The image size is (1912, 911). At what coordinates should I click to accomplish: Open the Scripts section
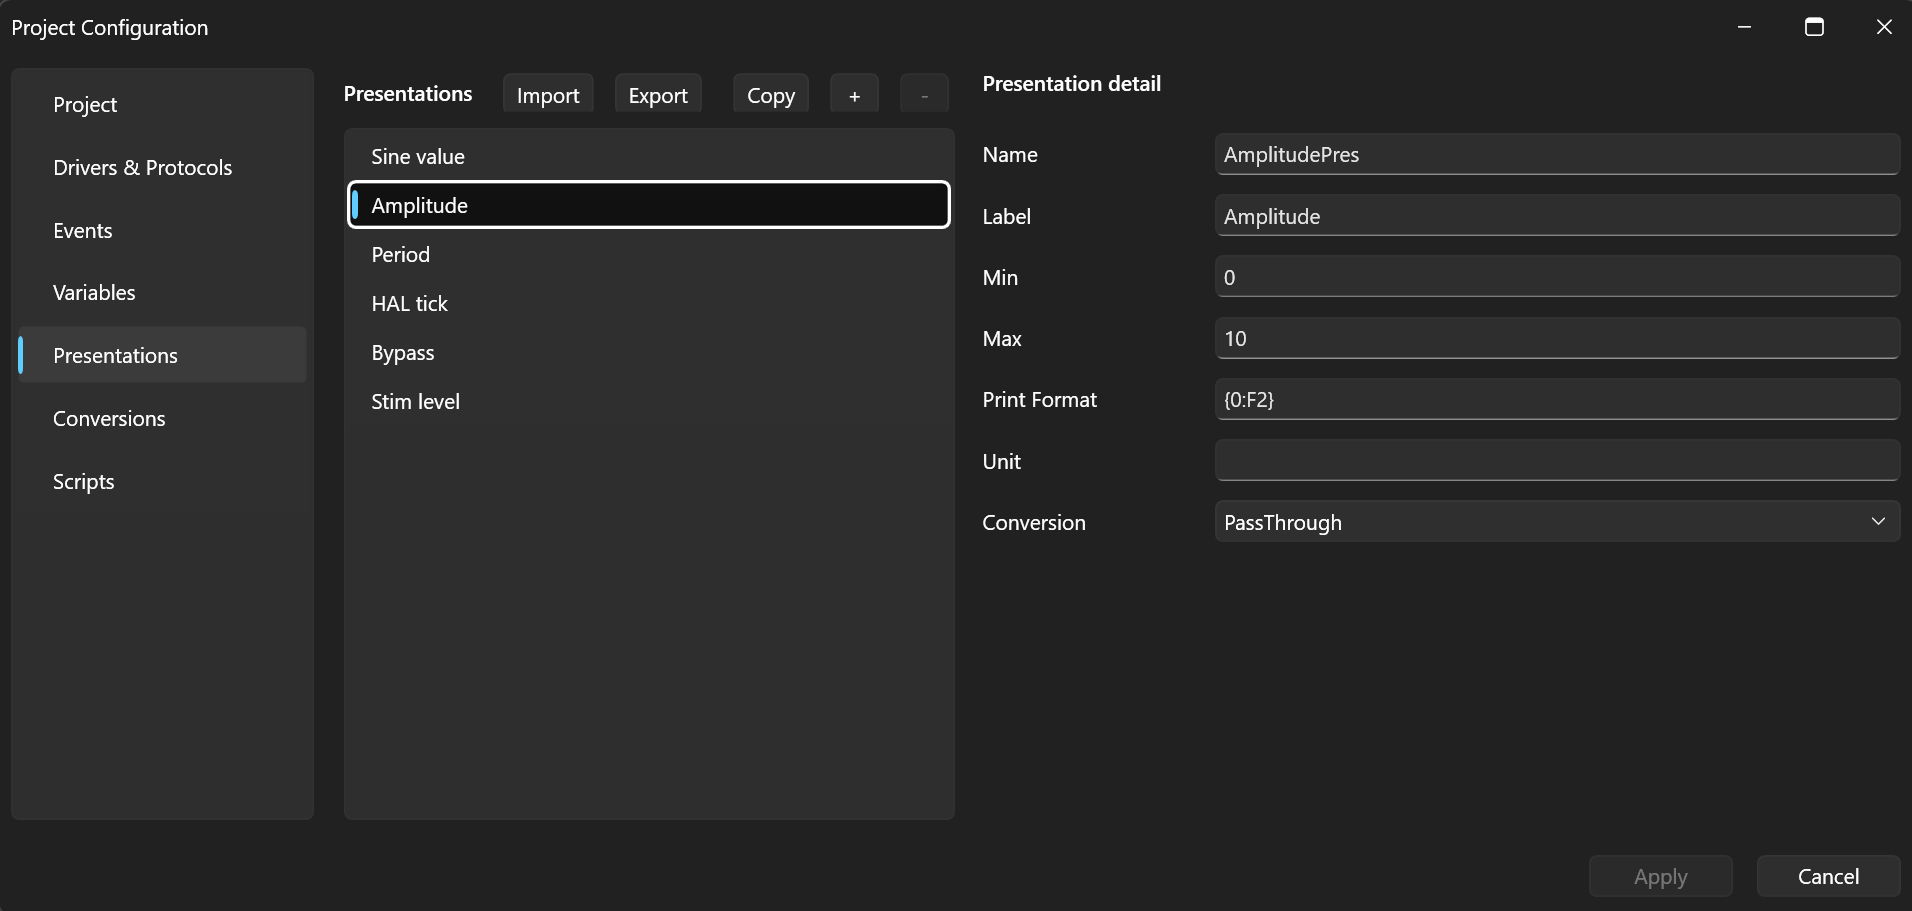[162, 481]
